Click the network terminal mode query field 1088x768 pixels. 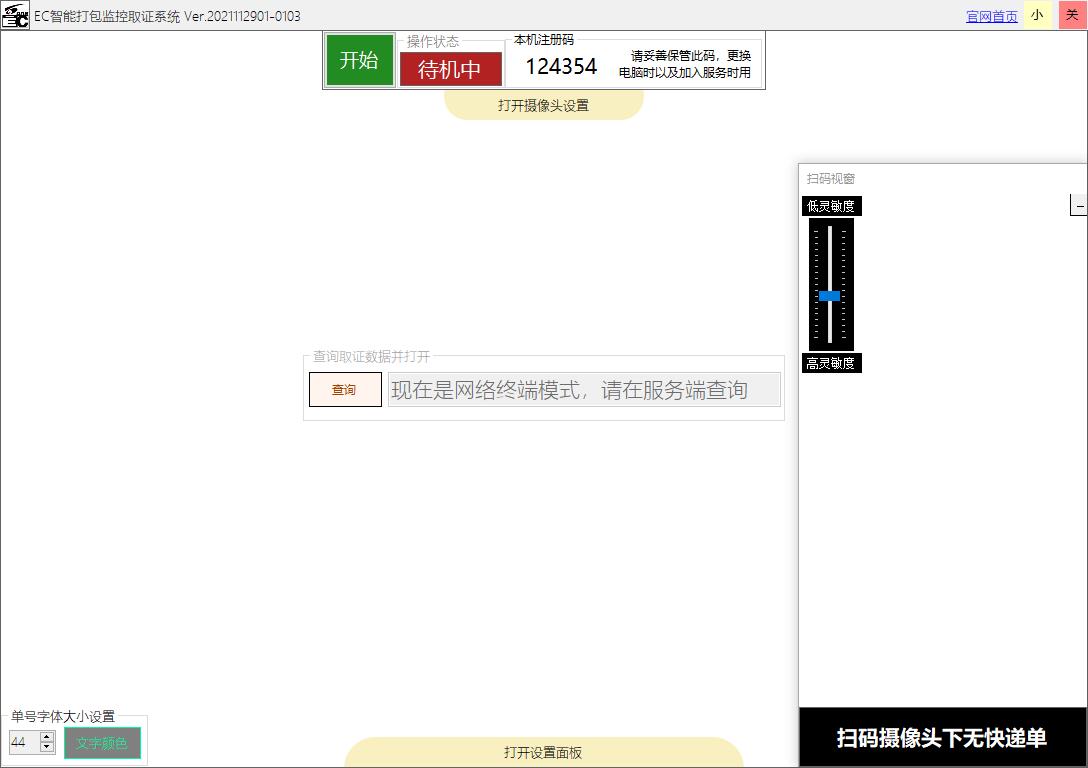pos(584,390)
